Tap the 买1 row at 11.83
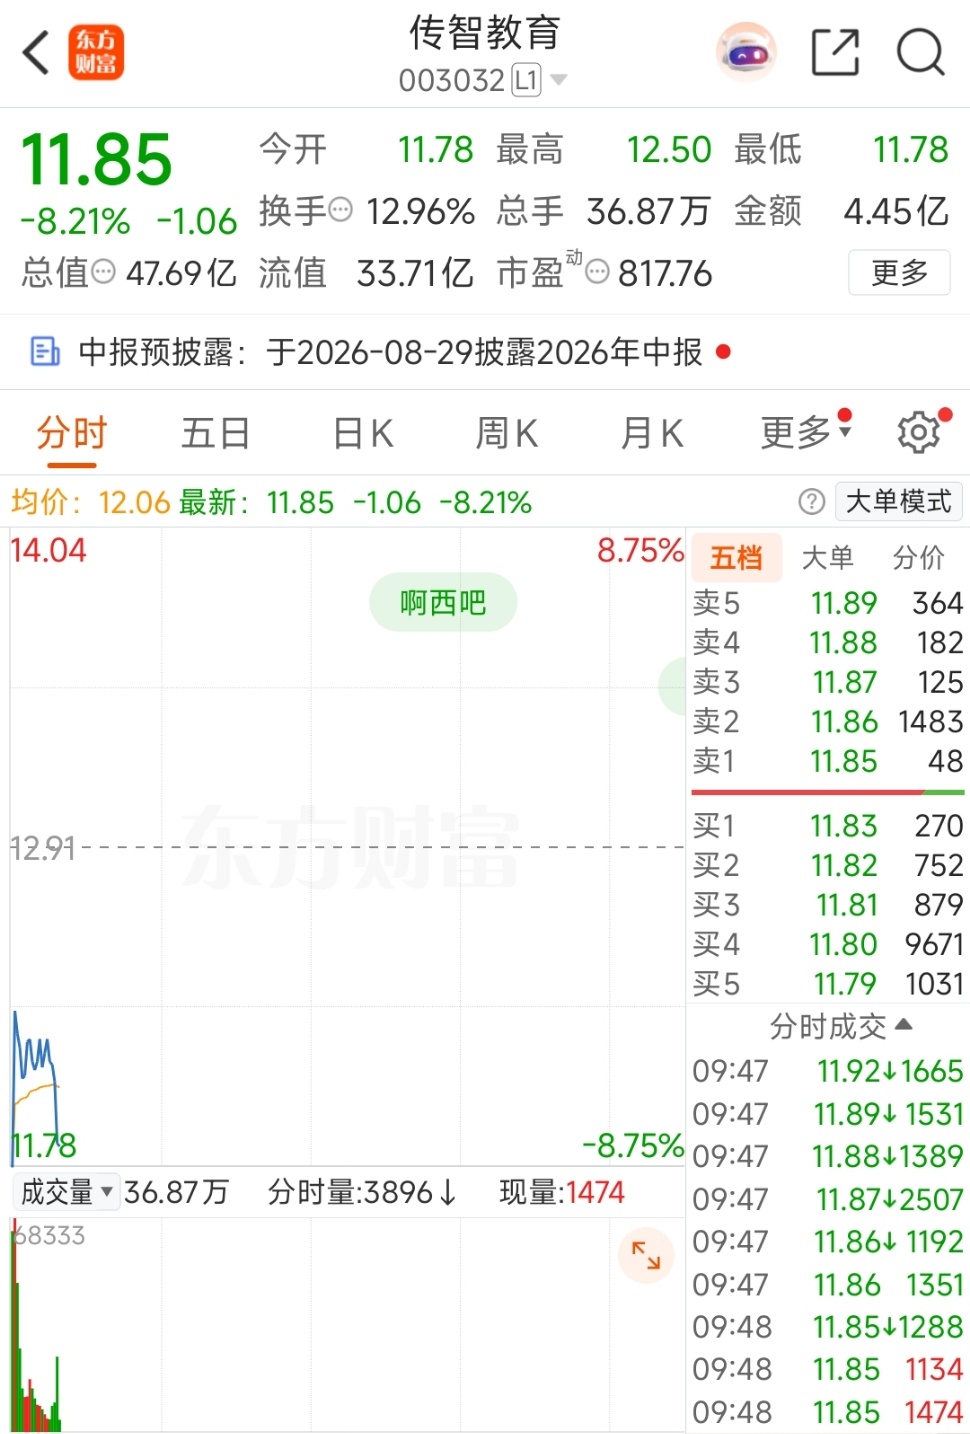Screen dimensions: 970x1434 pyautogui.click(x=827, y=825)
